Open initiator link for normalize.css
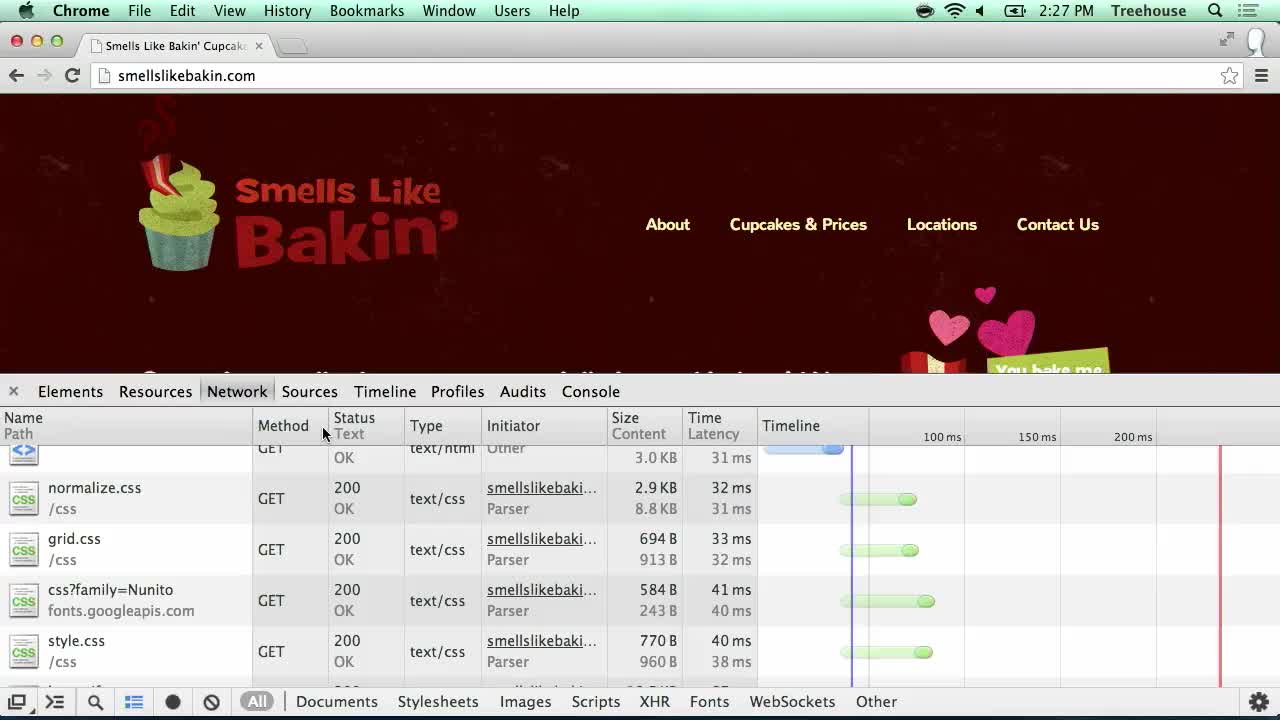Screen dimensions: 1280x720 [x=541, y=488]
